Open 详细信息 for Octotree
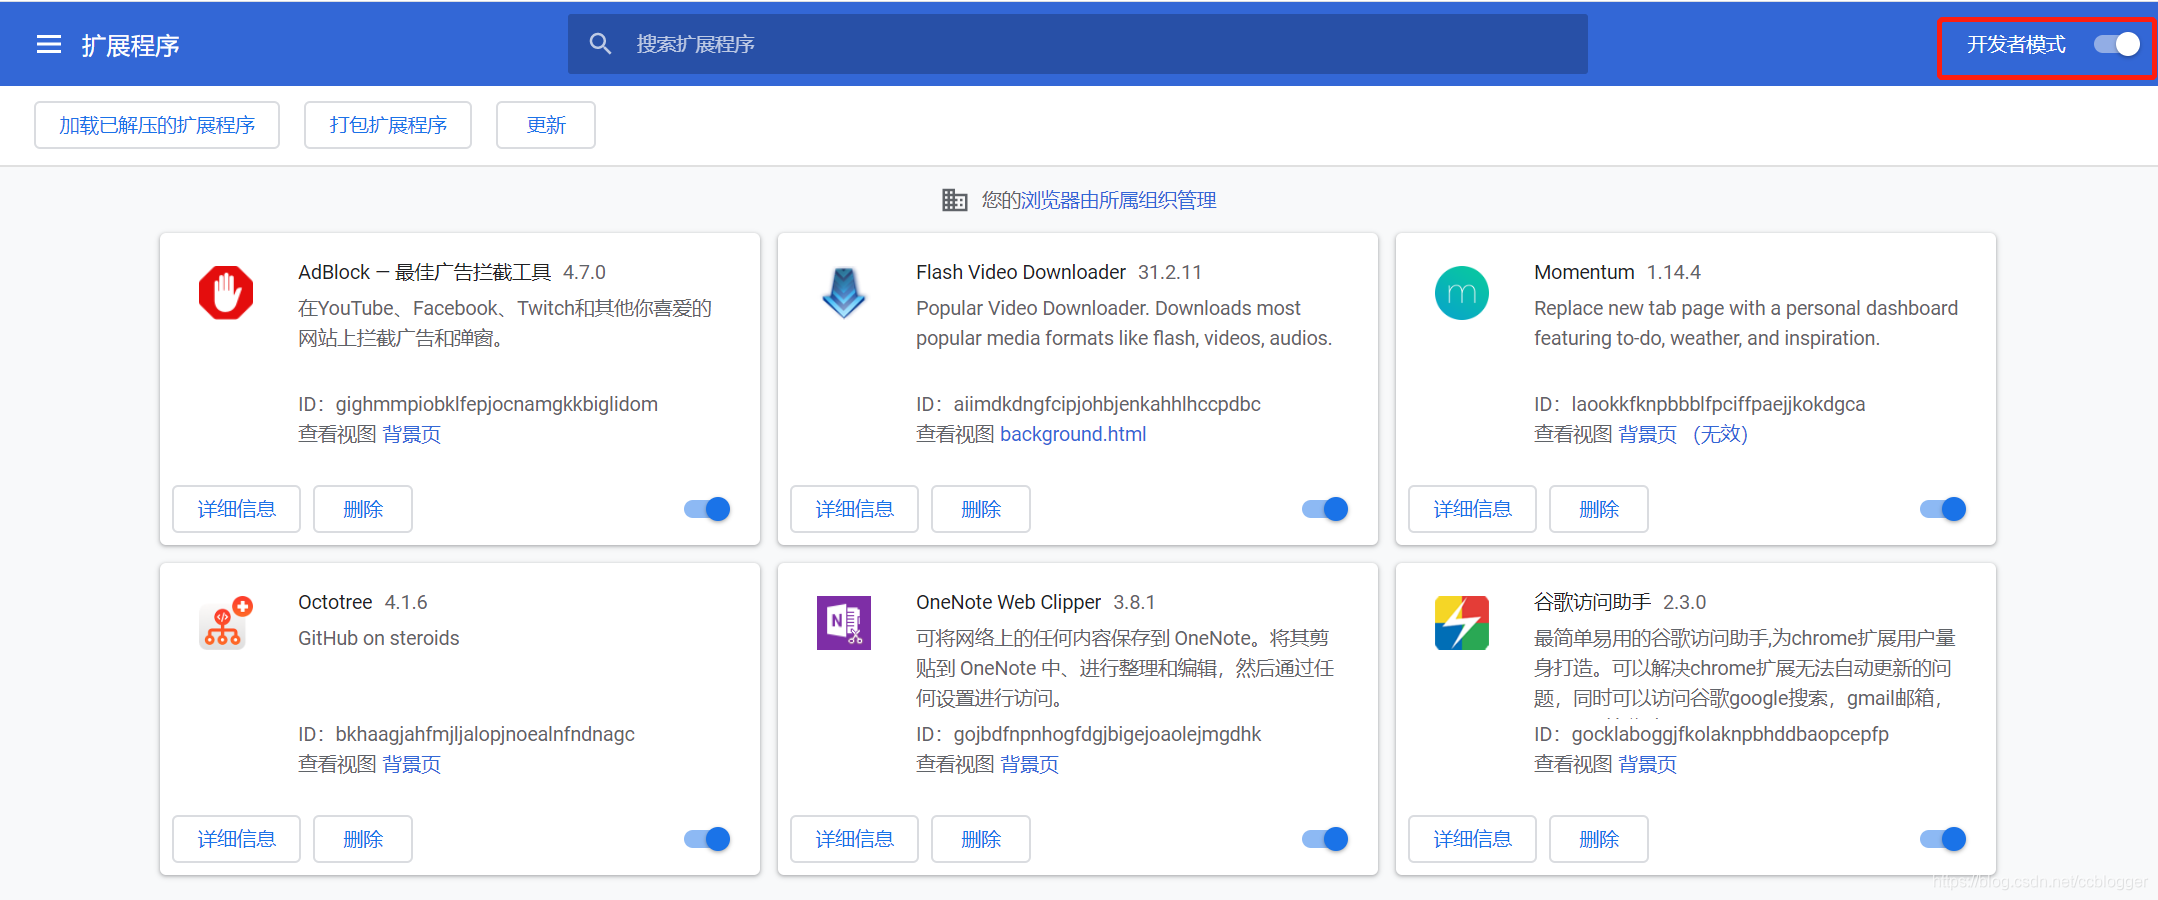This screenshot has width=2158, height=900. [236, 839]
